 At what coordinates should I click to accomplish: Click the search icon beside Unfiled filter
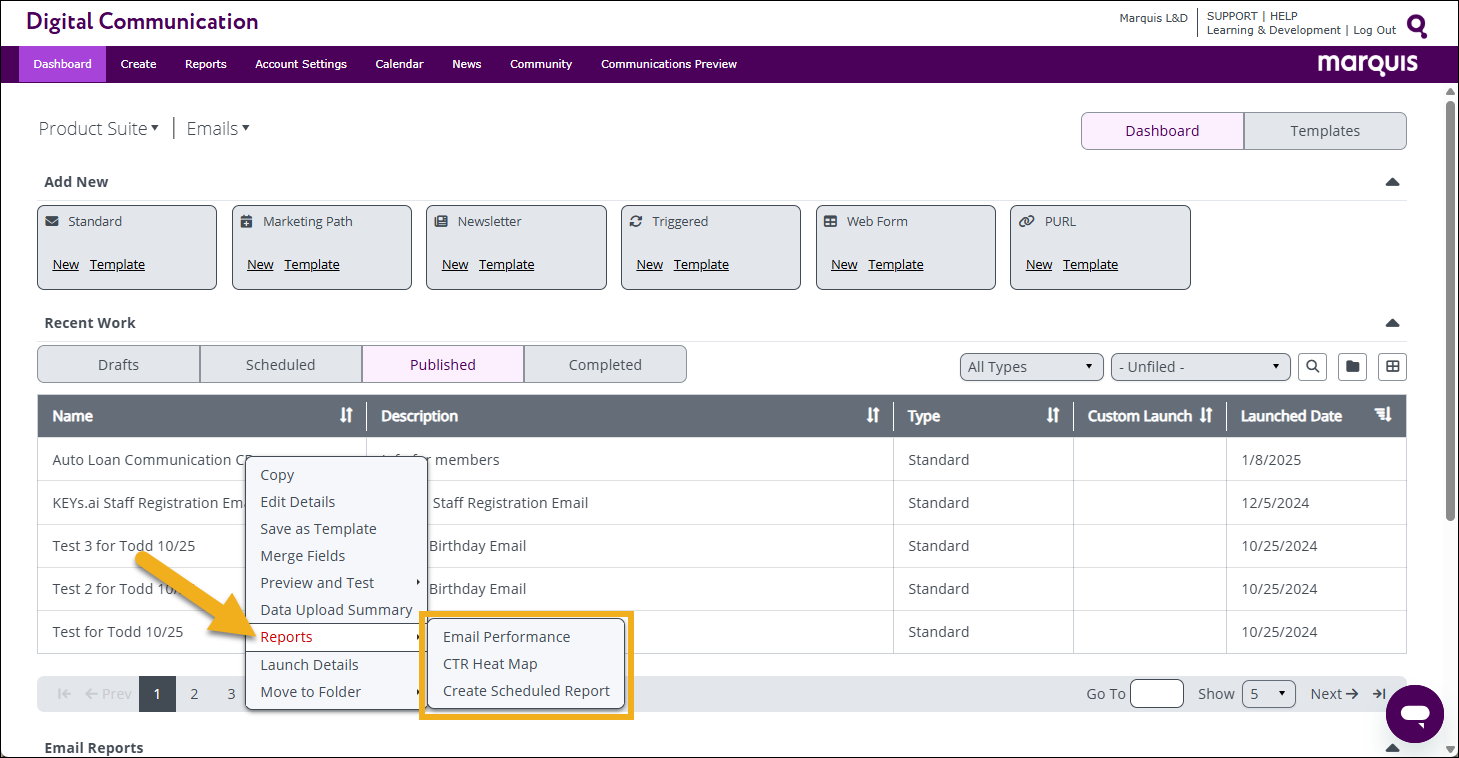point(1312,367)
